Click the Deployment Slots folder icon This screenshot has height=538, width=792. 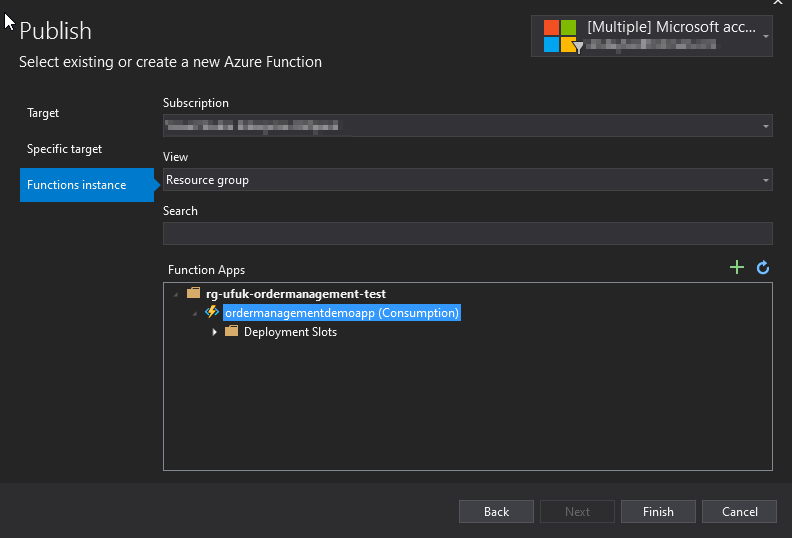tap(231, 331)
